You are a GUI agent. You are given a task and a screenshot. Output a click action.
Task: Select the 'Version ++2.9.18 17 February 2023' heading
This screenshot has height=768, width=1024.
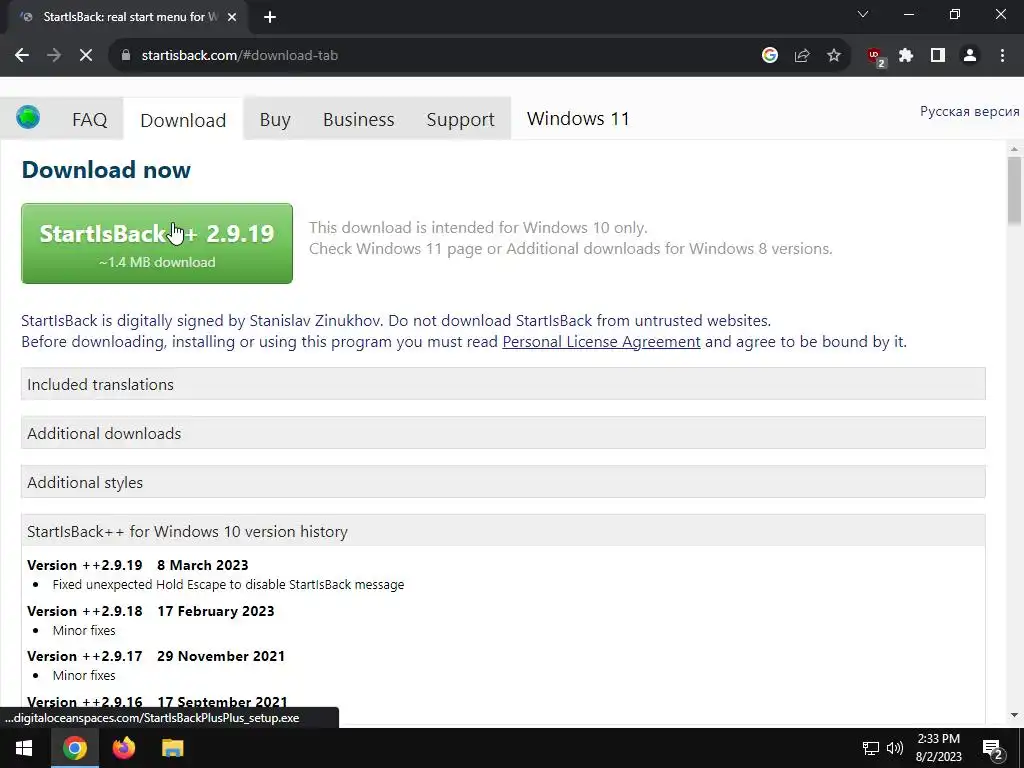(151, 611)
